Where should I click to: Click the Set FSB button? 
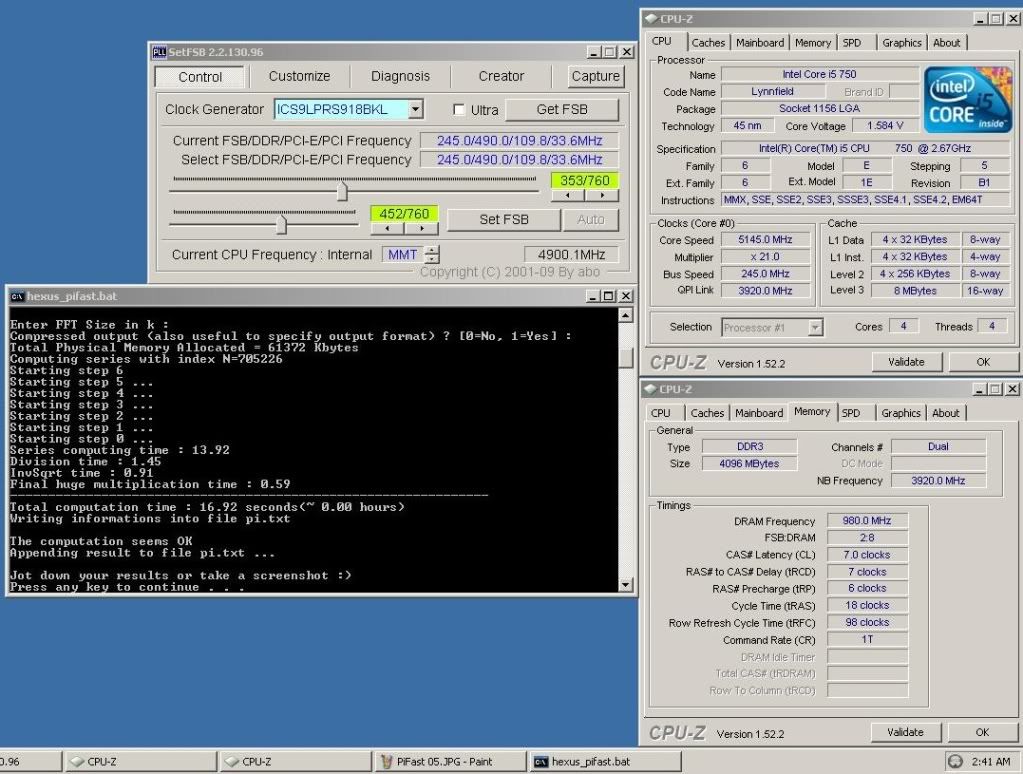coord(504,220)
